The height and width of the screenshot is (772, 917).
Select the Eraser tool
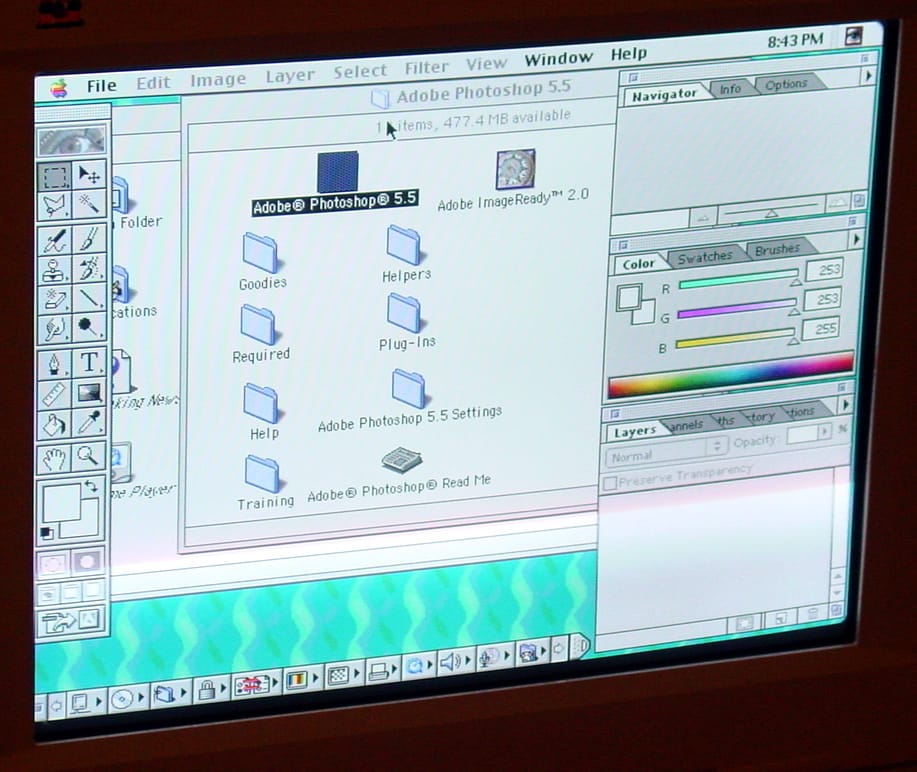click(x=54, y=300)
